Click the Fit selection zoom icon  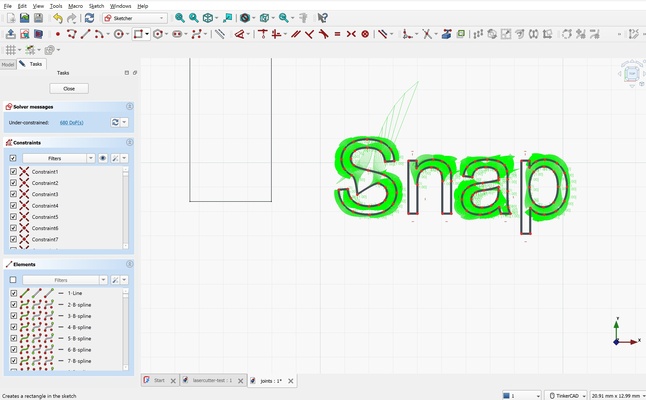pyautogui.click(x=194, y=18)
